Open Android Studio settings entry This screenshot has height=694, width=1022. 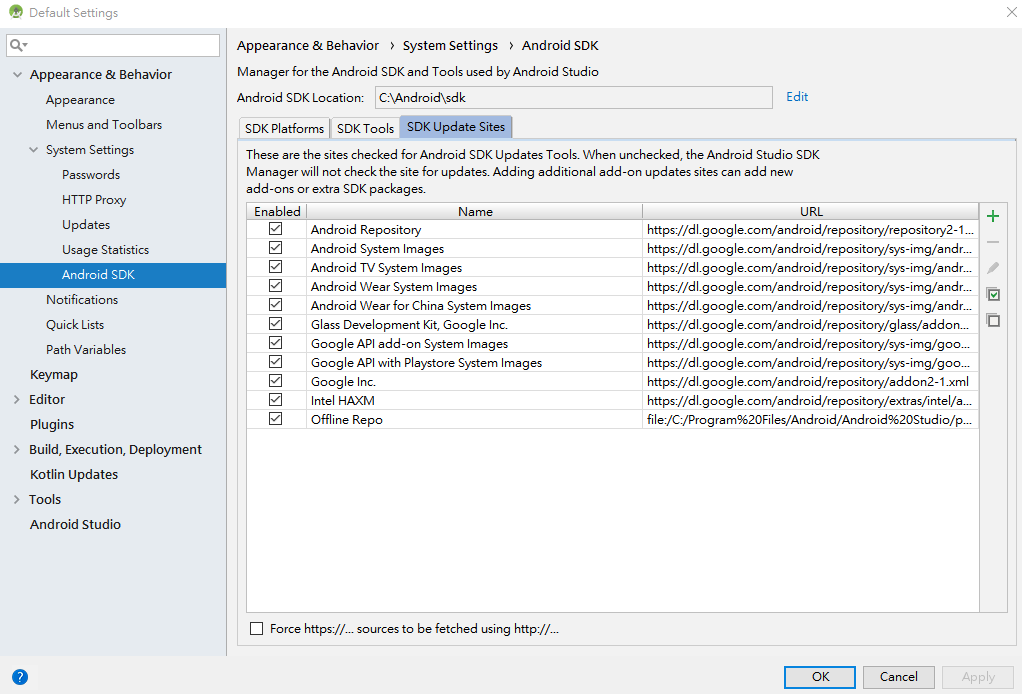tap(75, 525)
